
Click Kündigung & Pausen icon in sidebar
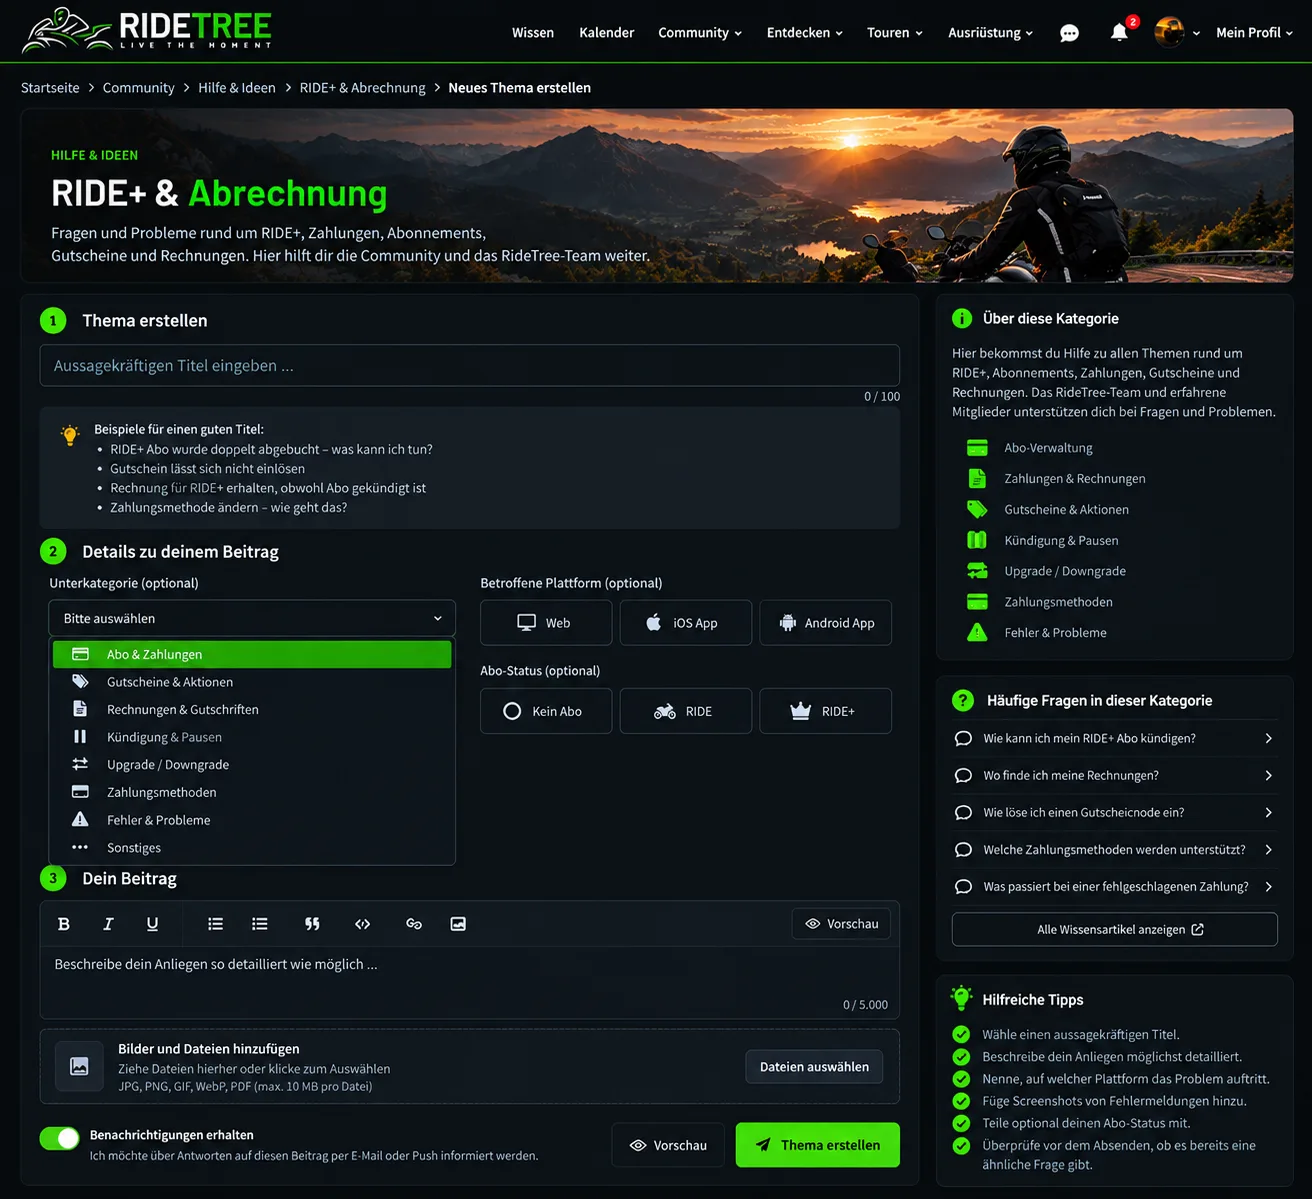pos(977,540)
